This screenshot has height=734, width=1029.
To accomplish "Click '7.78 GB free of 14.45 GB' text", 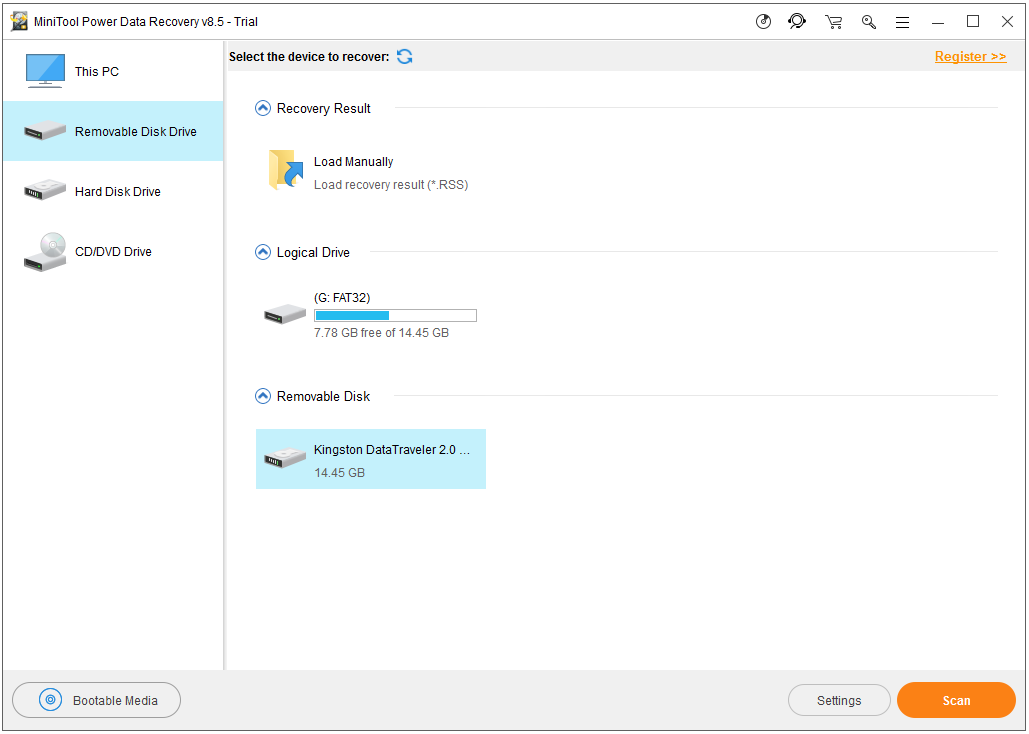I will pyautogui.click(x=381, y=333).
